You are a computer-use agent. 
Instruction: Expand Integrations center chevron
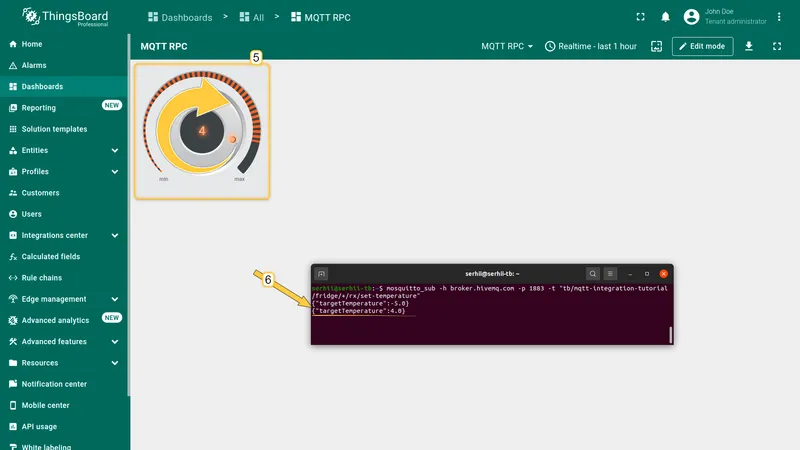coord(115,236)
